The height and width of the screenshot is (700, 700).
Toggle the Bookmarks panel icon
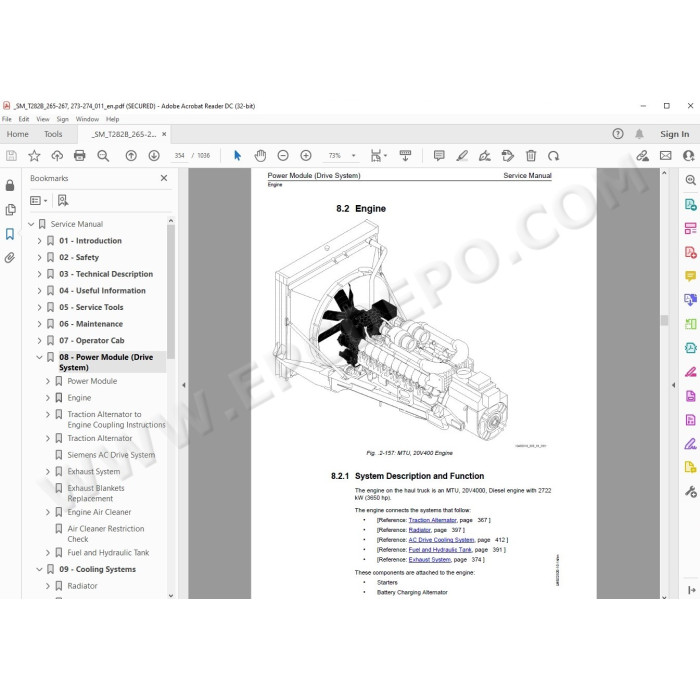(x=10, y=234)
